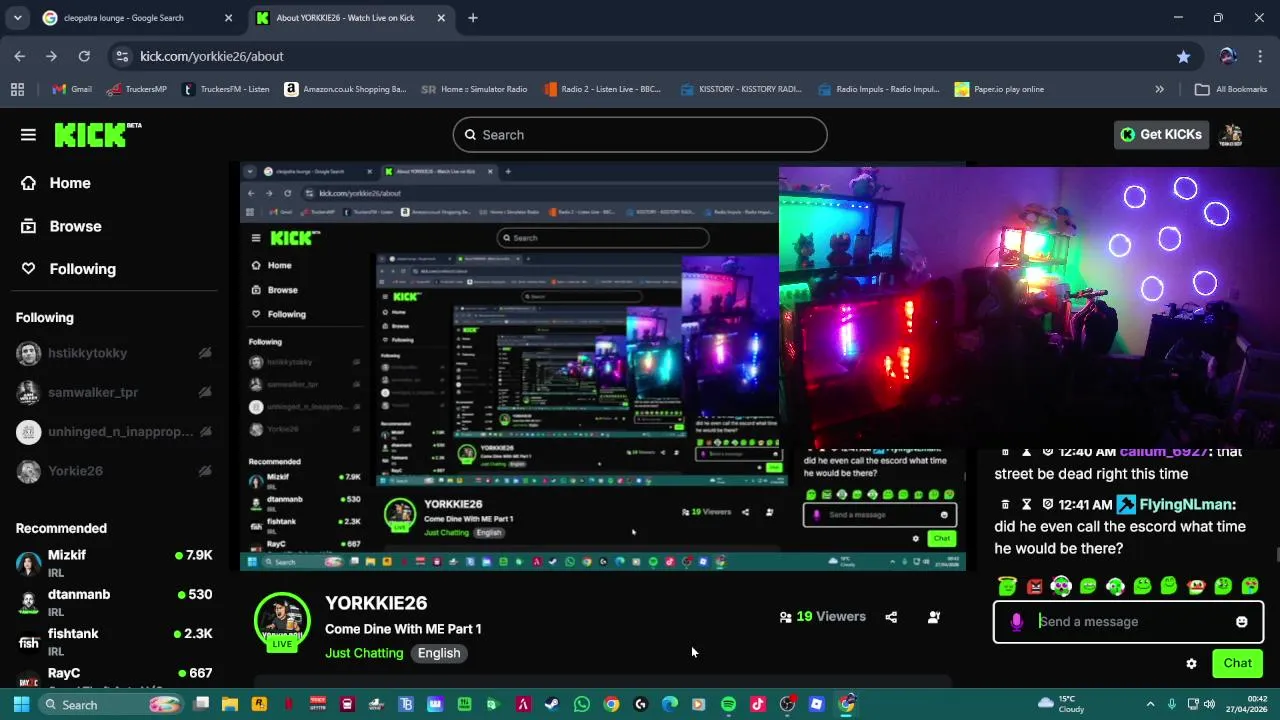1280x720 pixels.
Task: Click the Kick search box
Action: [640, 135]
